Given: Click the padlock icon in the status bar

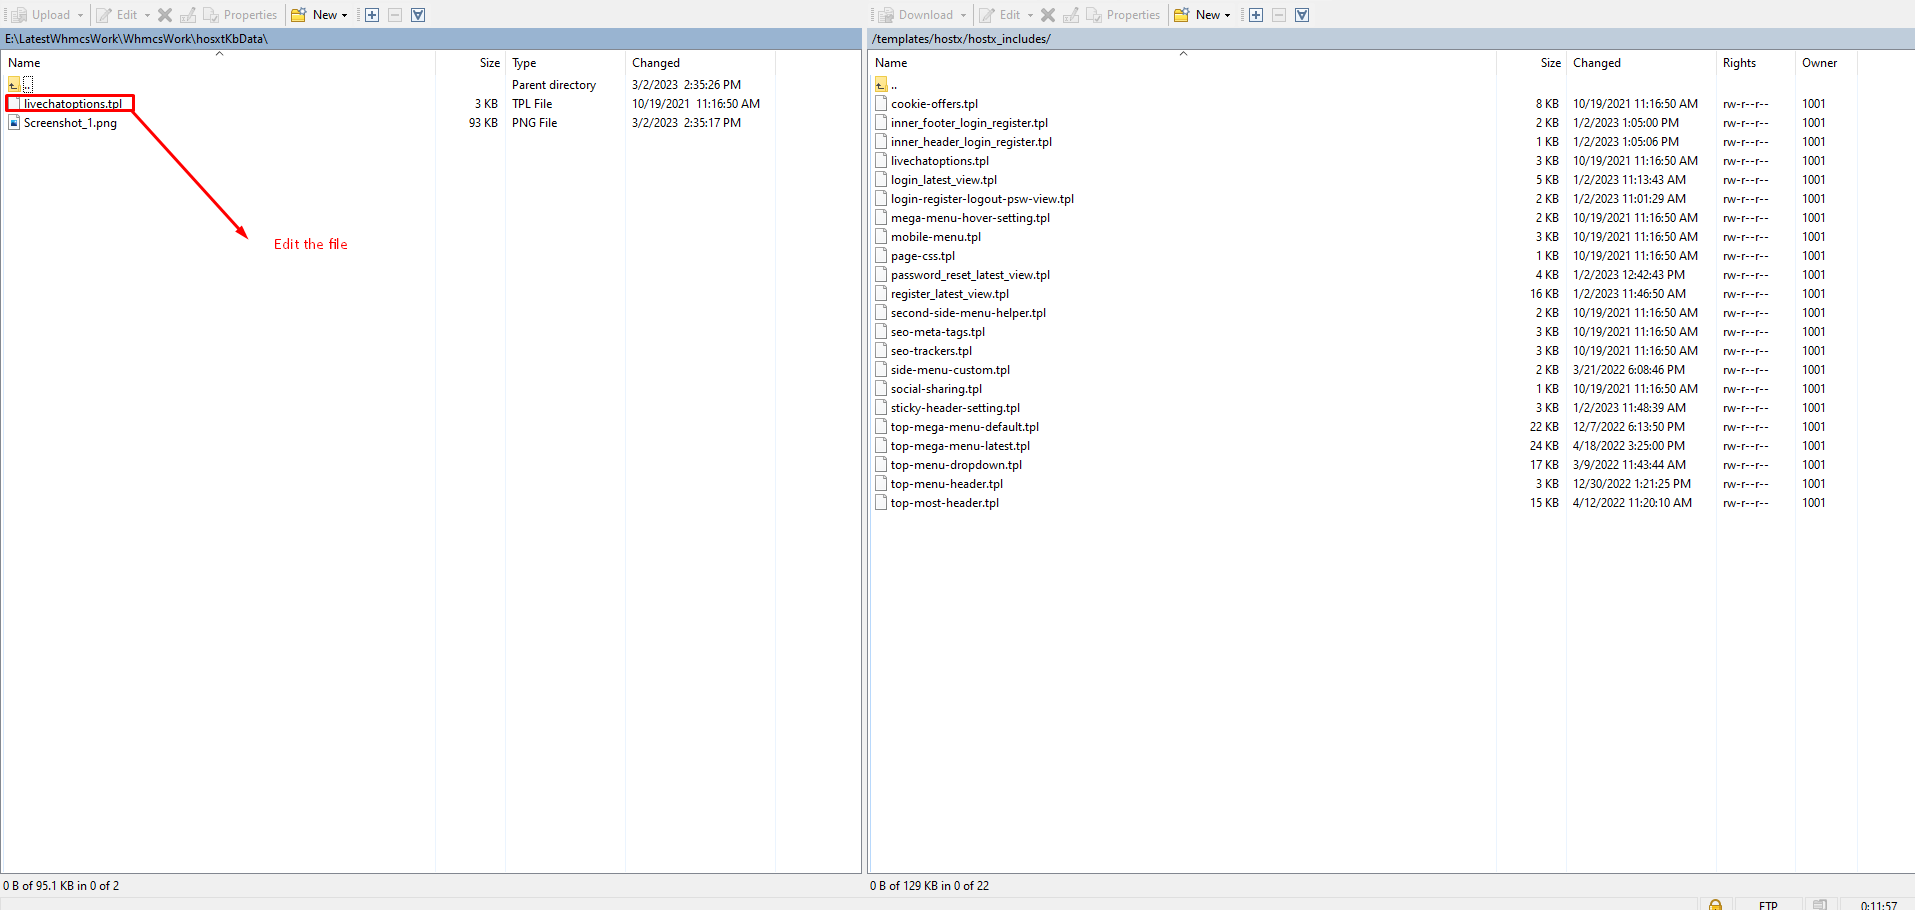Looking at the screenshot, I should coord(1715,904).
